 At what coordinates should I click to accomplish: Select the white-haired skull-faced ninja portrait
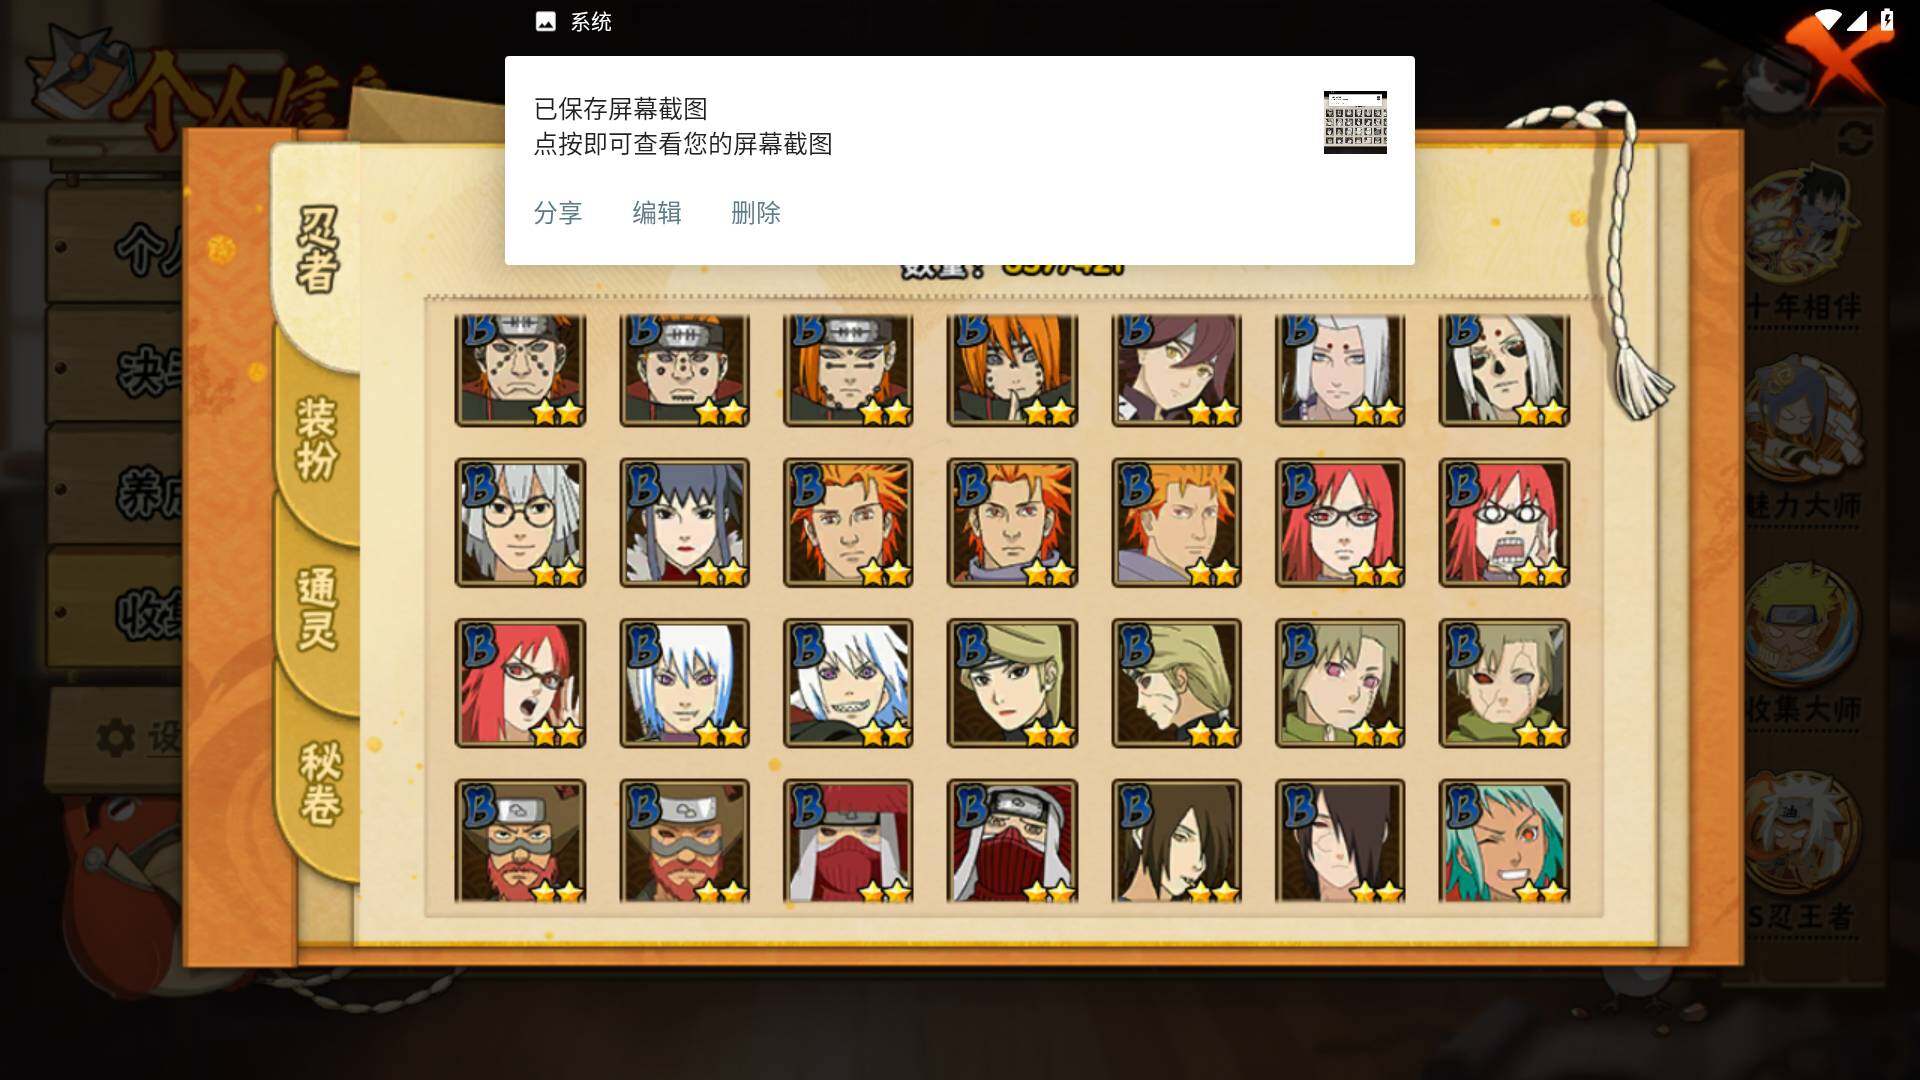pos(1504,369)
